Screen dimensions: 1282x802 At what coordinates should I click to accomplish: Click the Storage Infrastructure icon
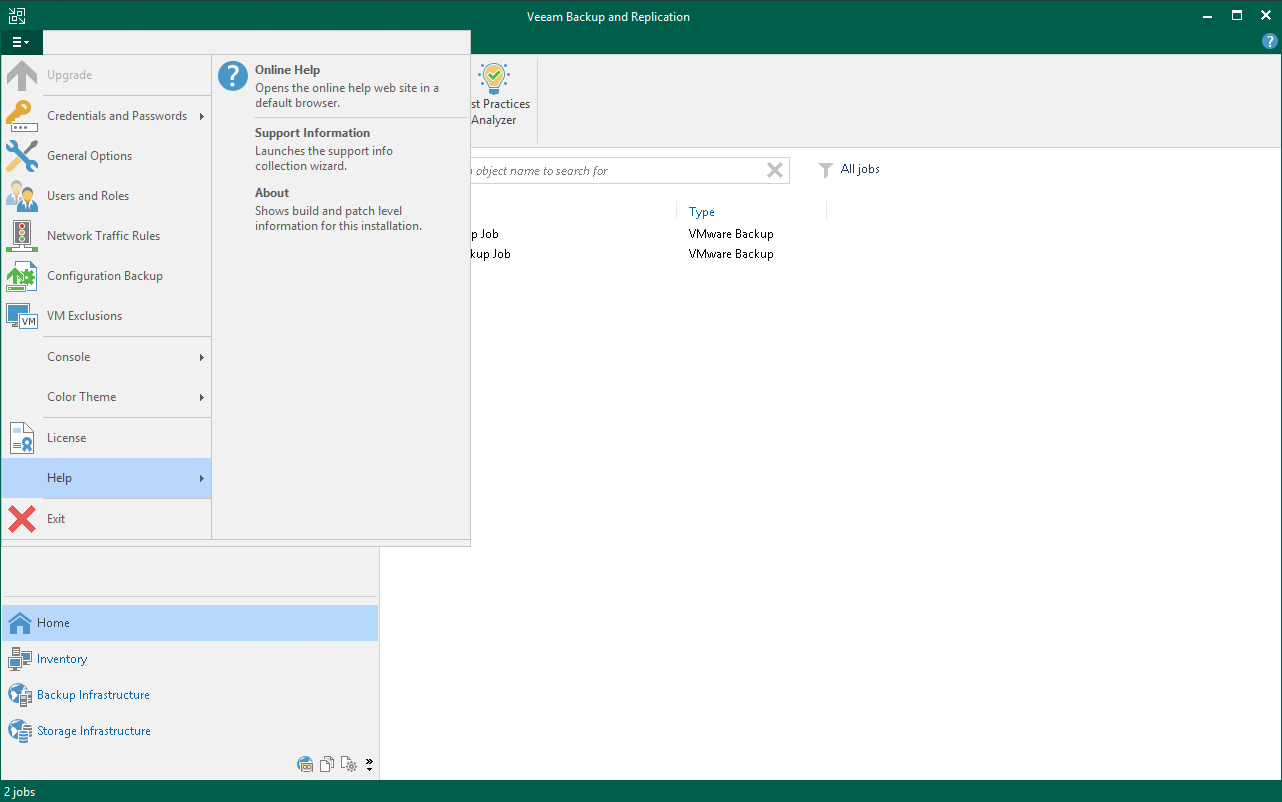[x=20, y=731]
